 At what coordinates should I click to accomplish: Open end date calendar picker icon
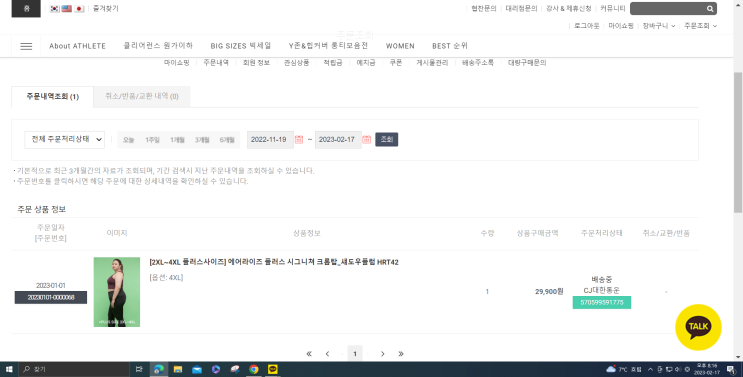click(366, 139)
